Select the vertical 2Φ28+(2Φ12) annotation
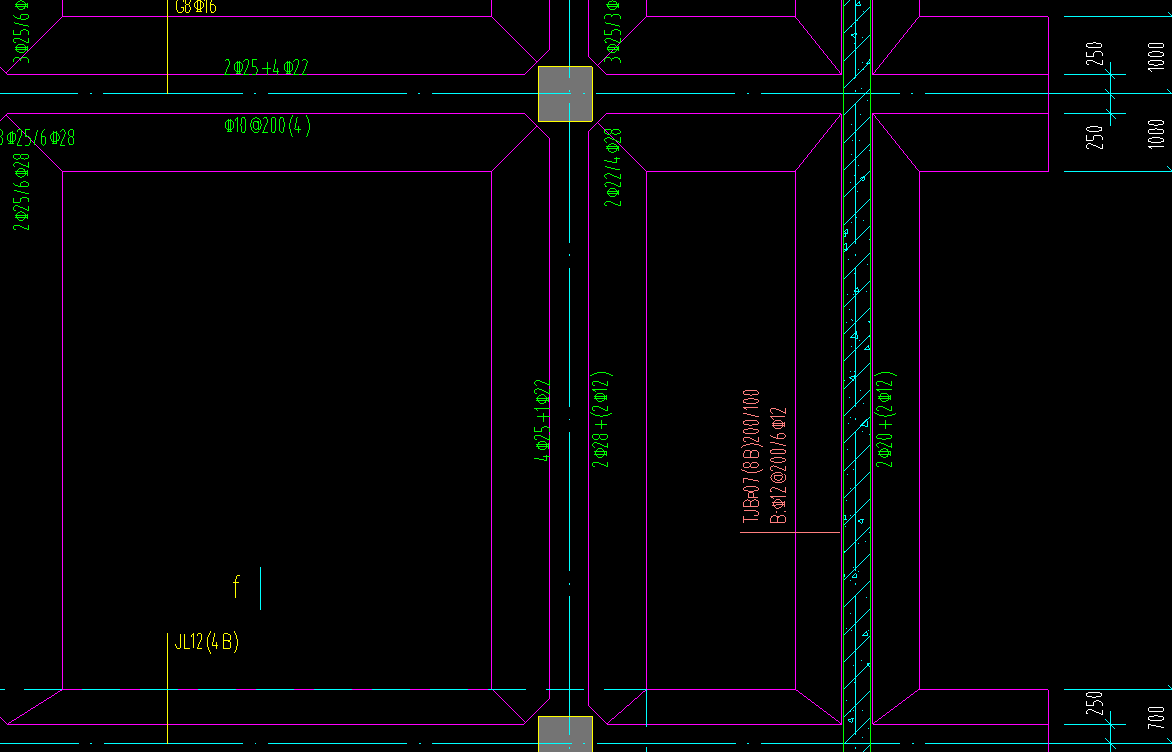1172x752 pixels. click(602, 419)
